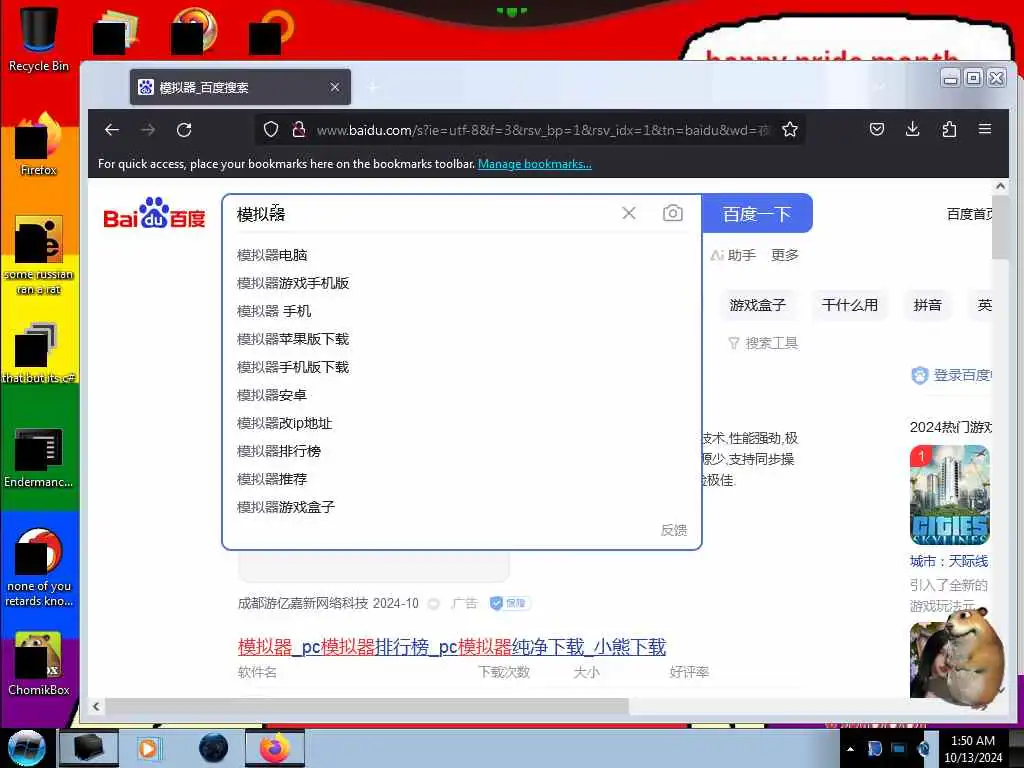Open result 模拟器_pc模拟器排行榜 小熊下载
Viewport: 1024px width, 768px height.
[x=452, y=647]
